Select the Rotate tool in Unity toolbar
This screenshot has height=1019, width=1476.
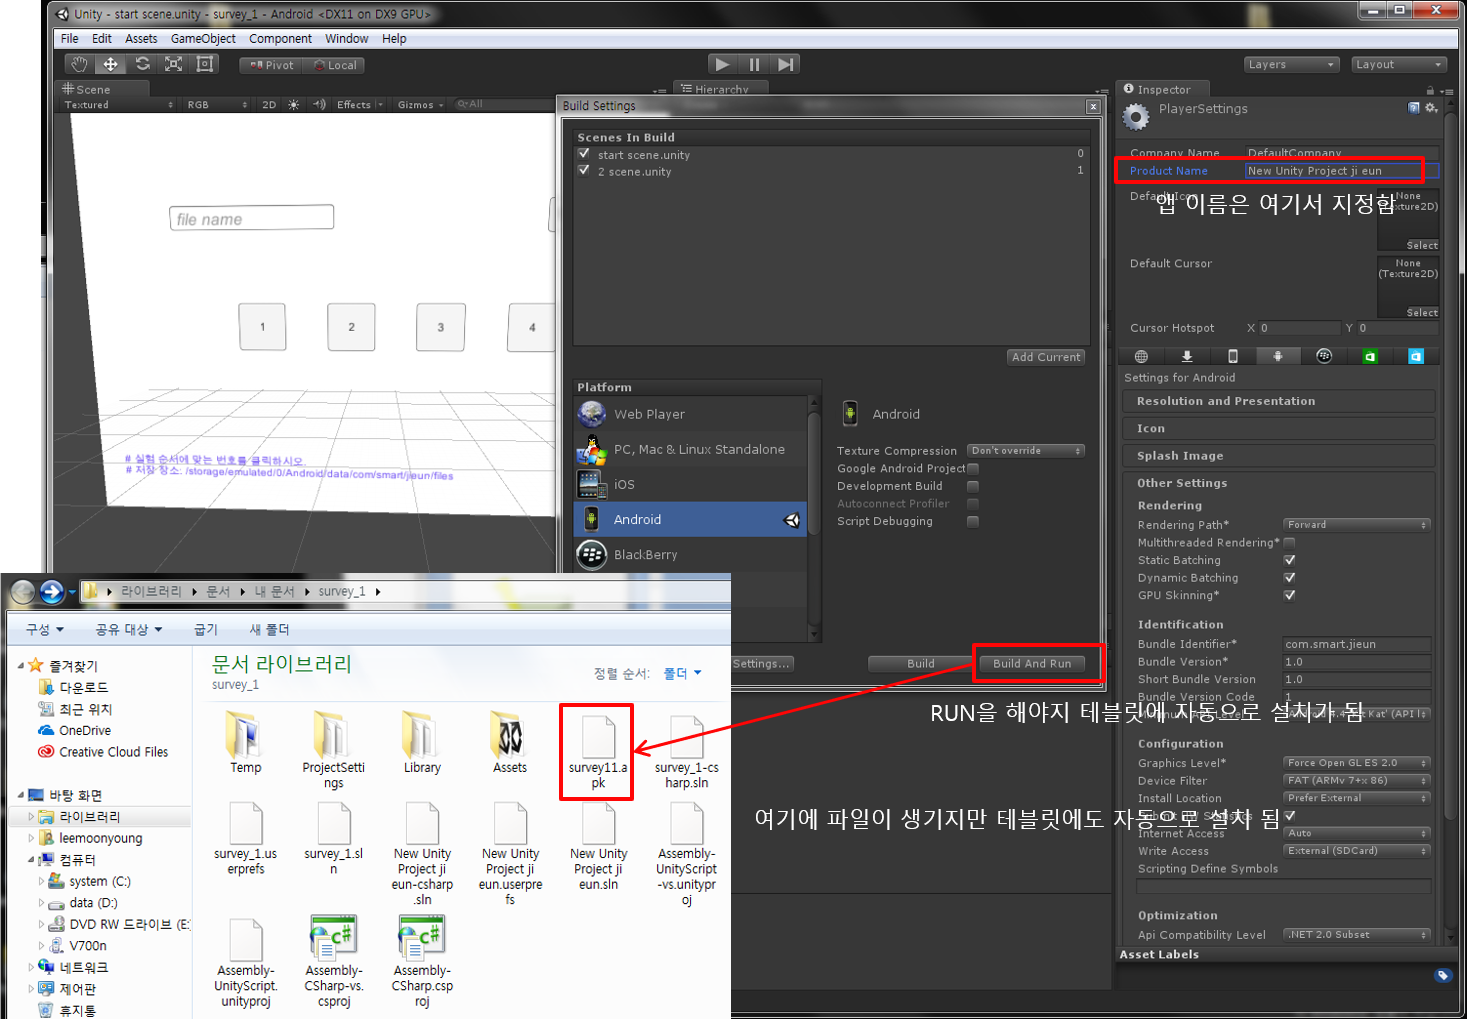point(142,64)
